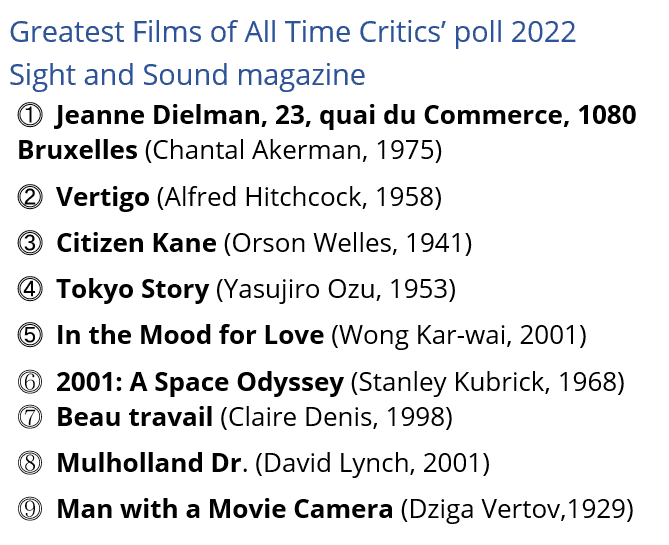The width and height of the screenshot is (669, 545).
Task: Click the bold "Vertigo" title
Action: click(x=103, y=197)
